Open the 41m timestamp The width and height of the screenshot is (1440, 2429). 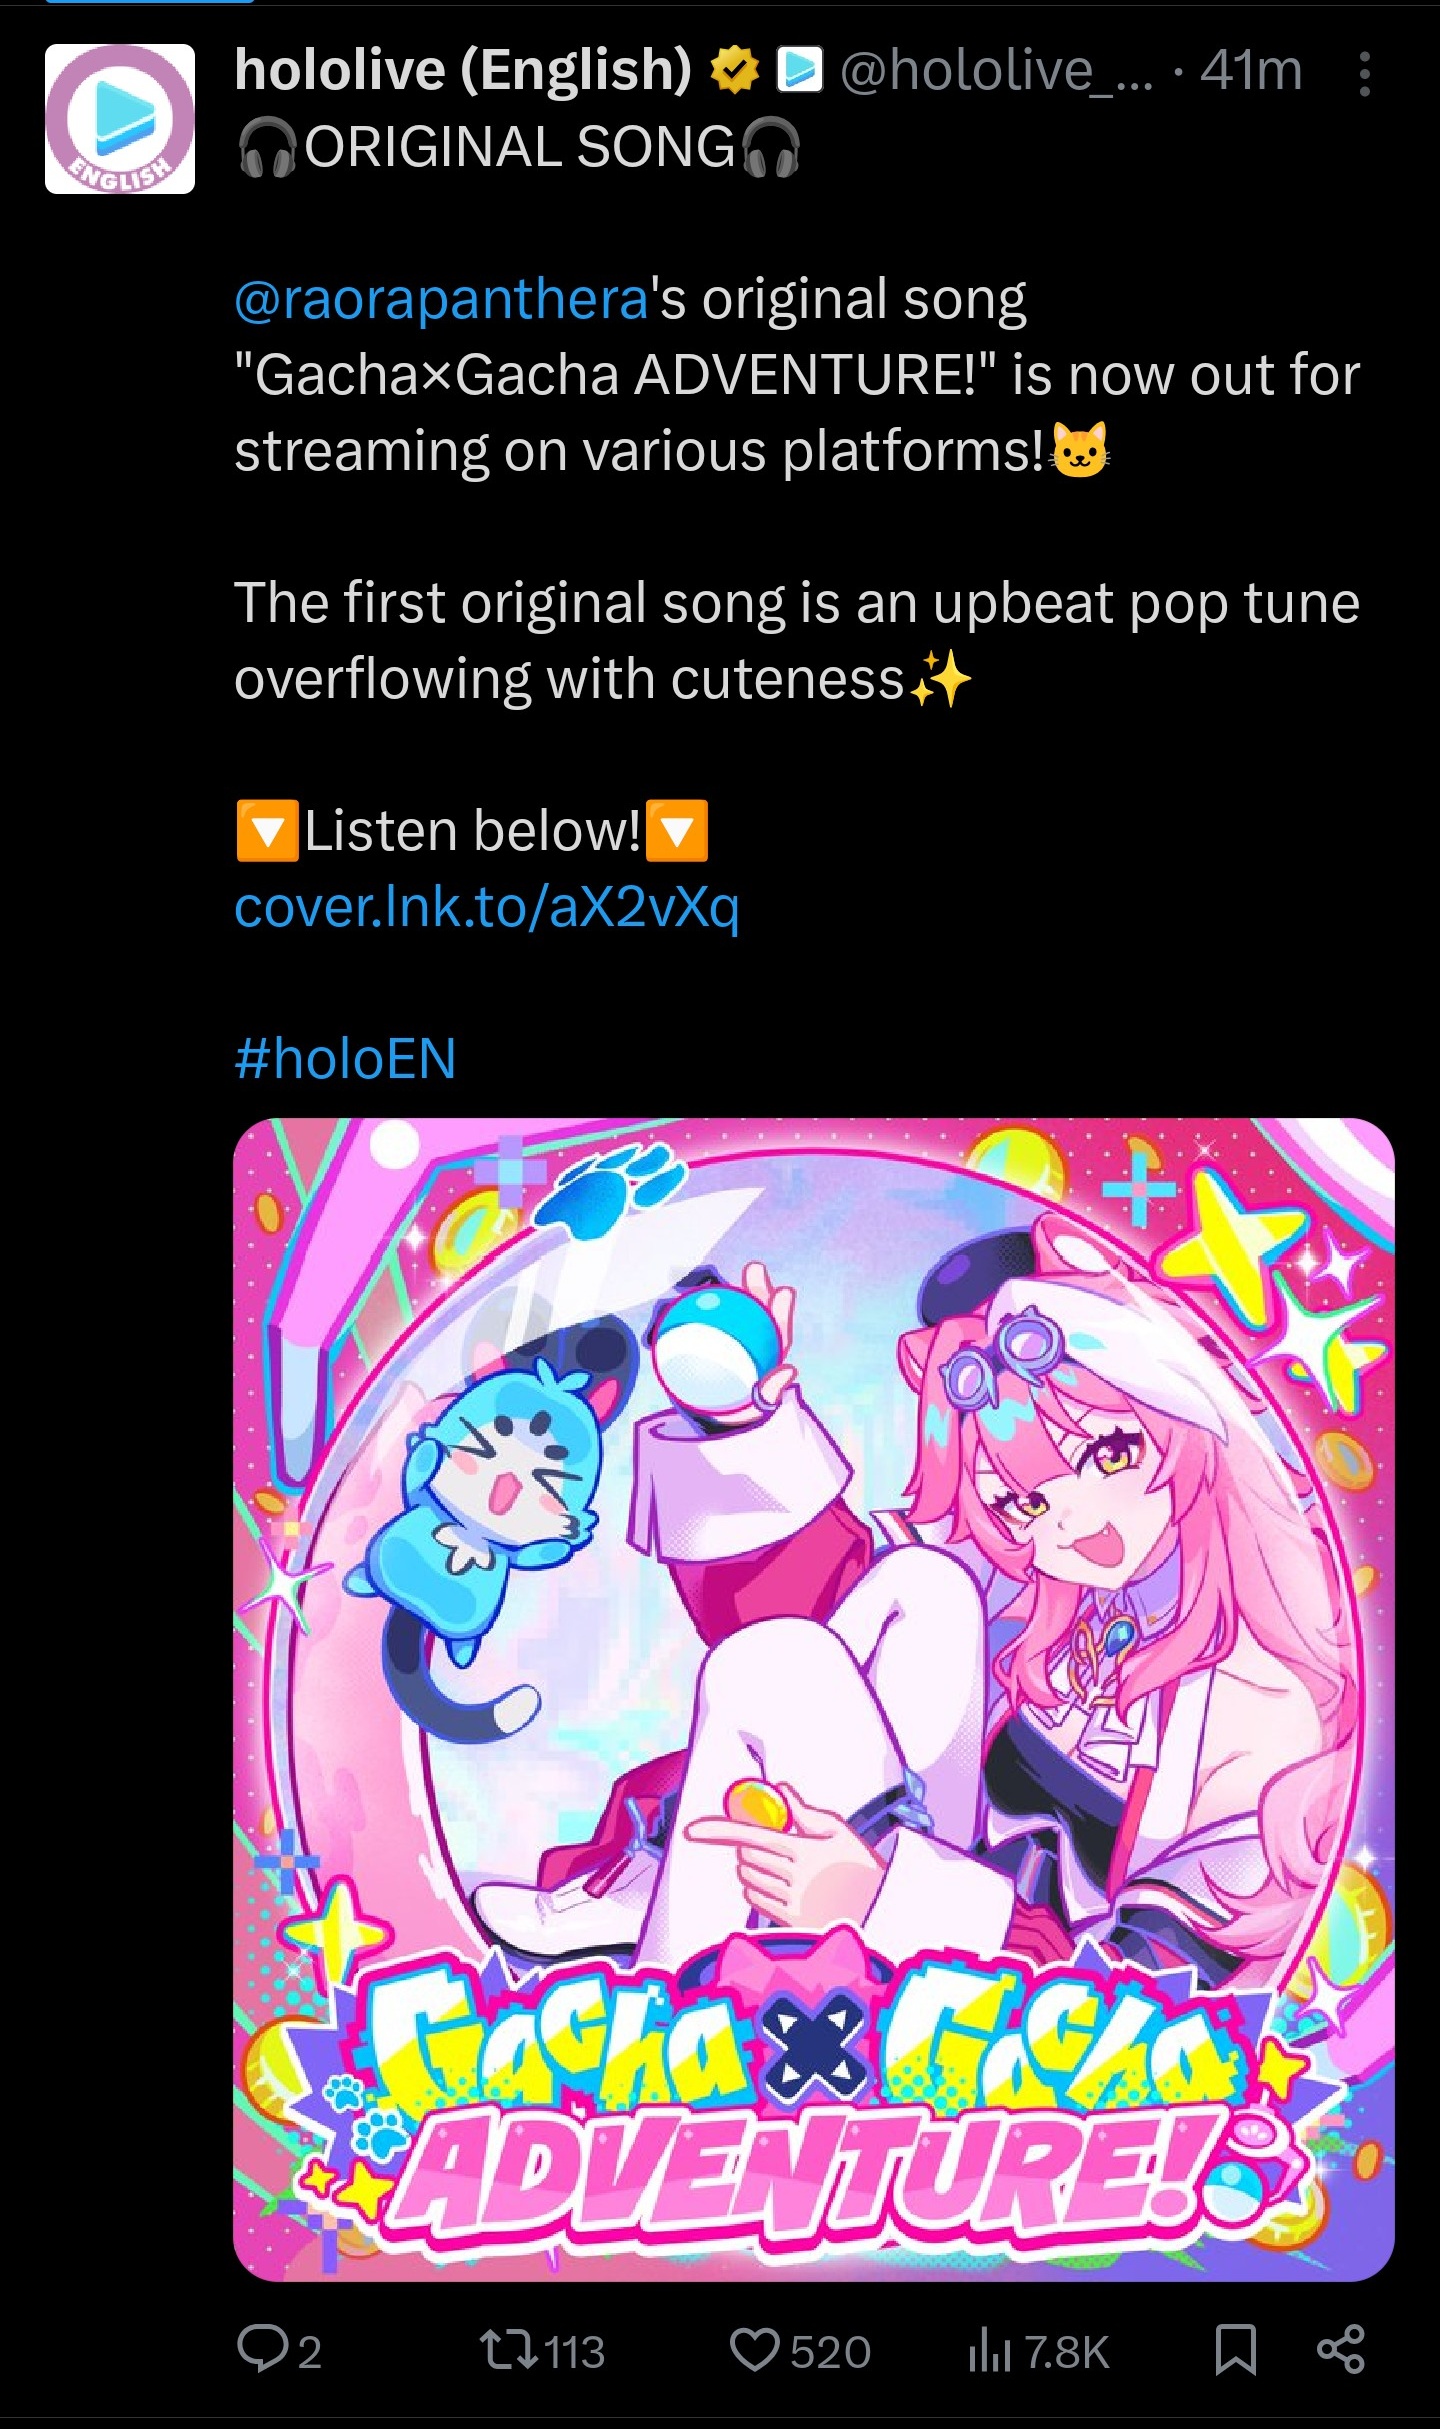pyautogui.click(x=1252, y=71)
